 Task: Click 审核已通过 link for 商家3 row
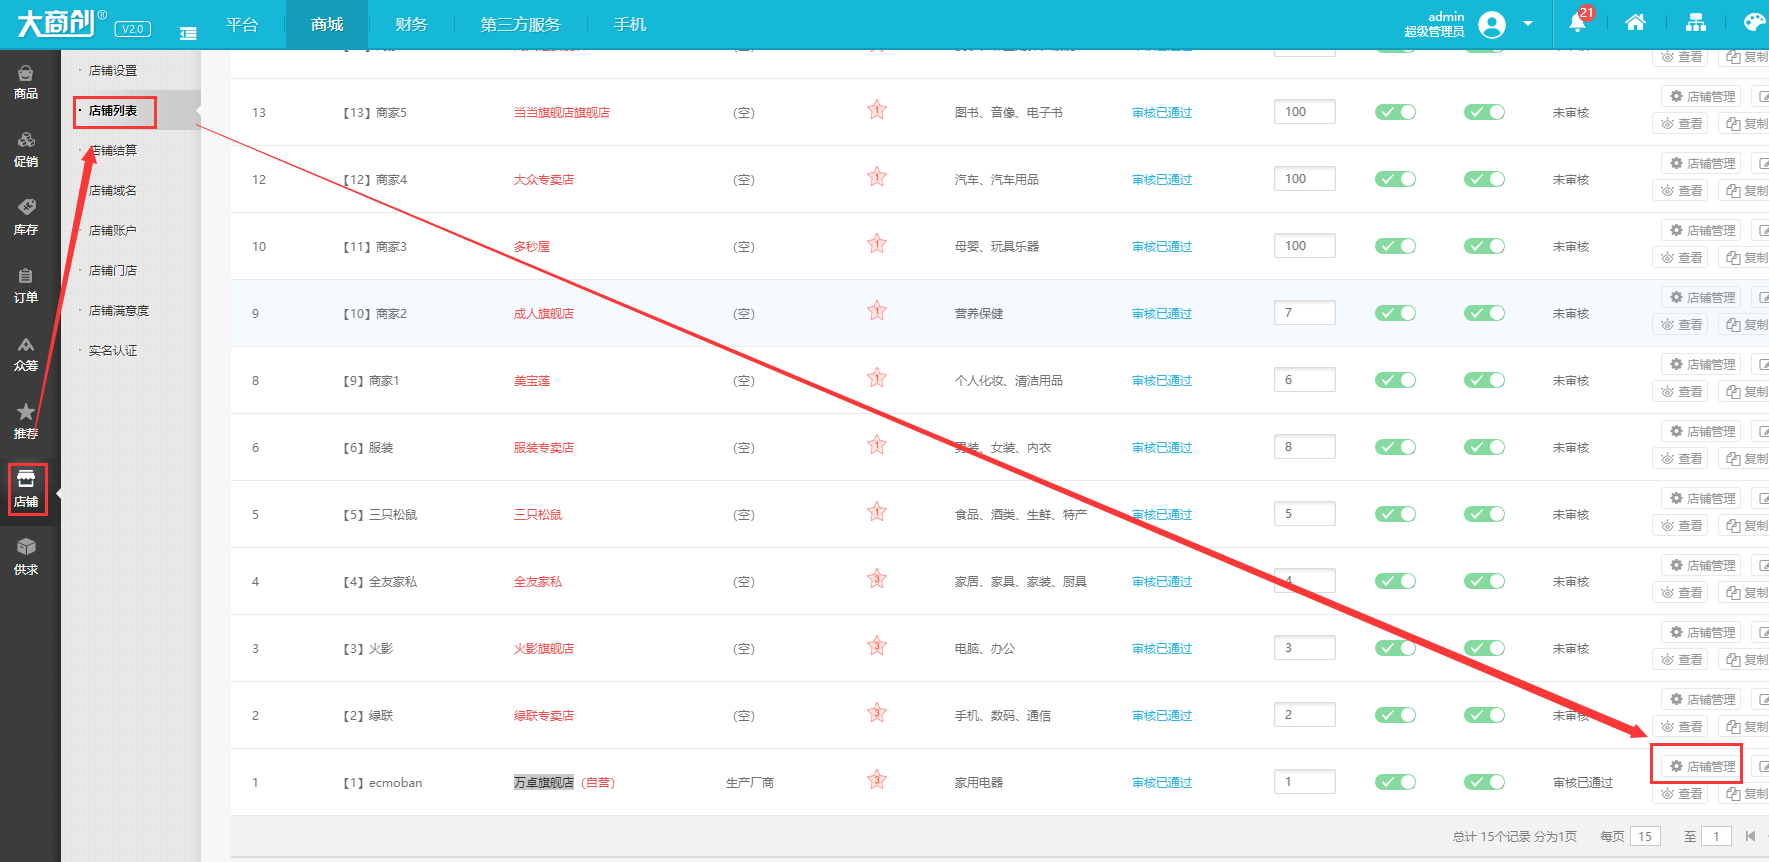pyautogui.click(x=1162, y=247)
